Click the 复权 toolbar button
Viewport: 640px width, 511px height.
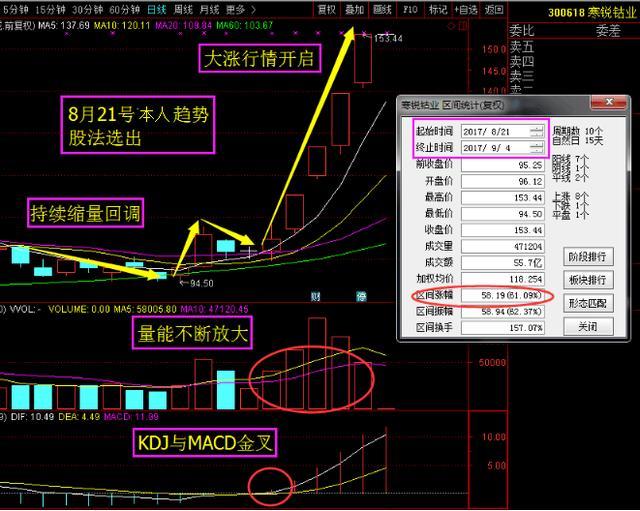[x=326, y=8]
